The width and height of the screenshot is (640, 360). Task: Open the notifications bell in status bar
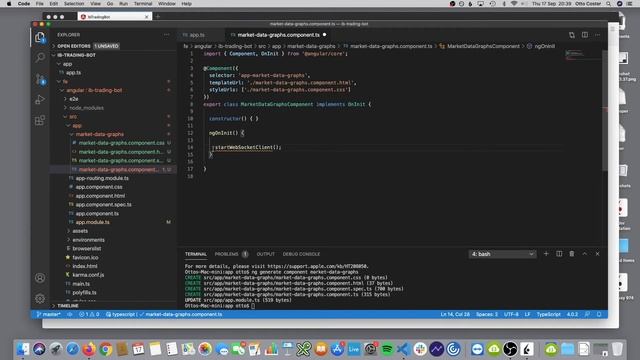pyautogui.click(x=599, y=314)
